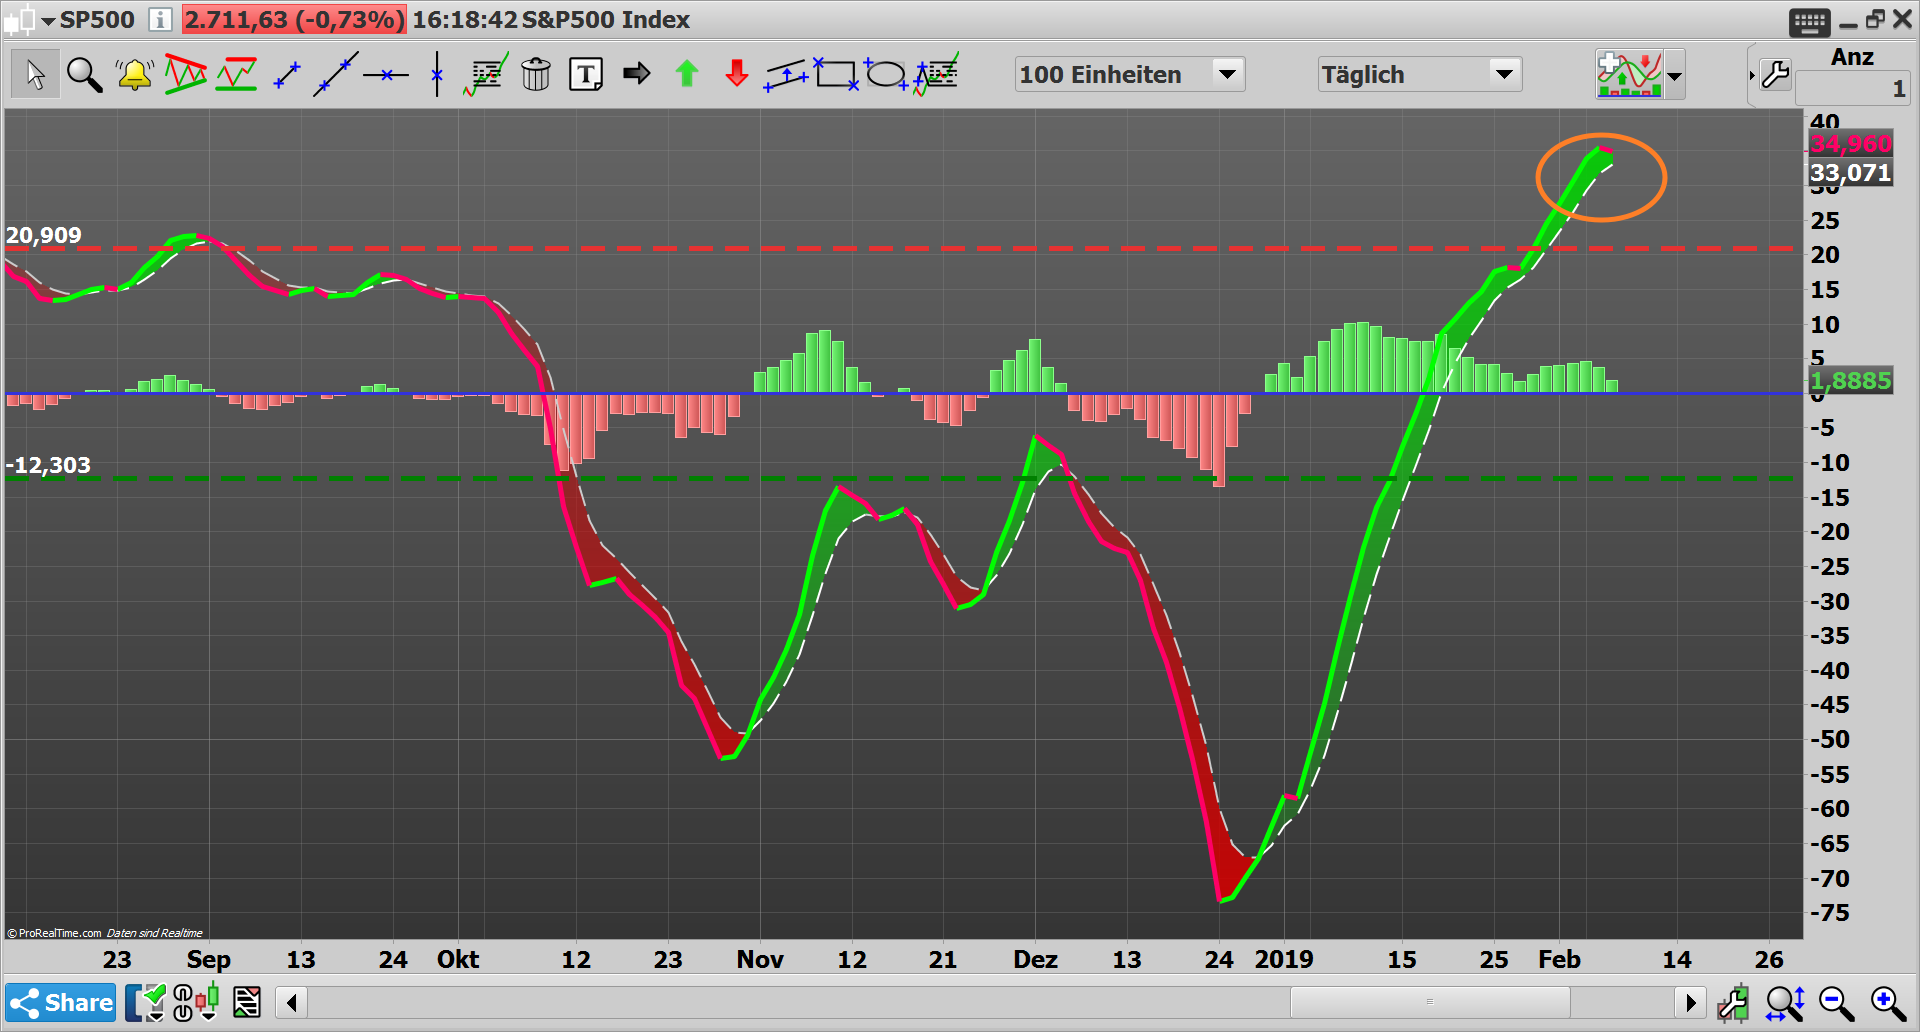The image size is (1920, 1032).
Task: Expand the indicator preview dropdown arrow
Action: [1675, 73]
